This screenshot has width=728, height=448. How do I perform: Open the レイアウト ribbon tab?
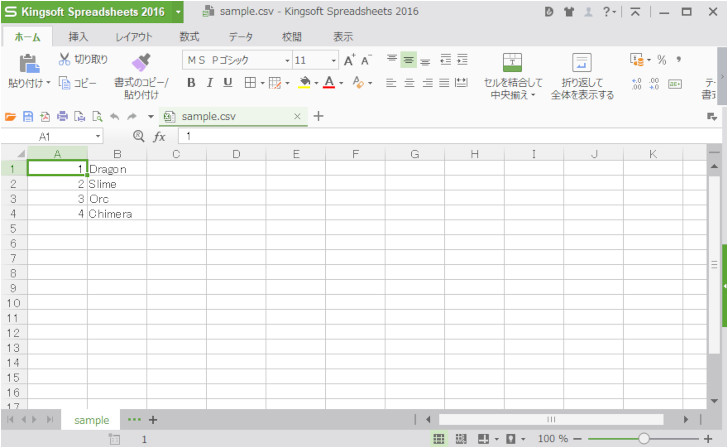133,37
